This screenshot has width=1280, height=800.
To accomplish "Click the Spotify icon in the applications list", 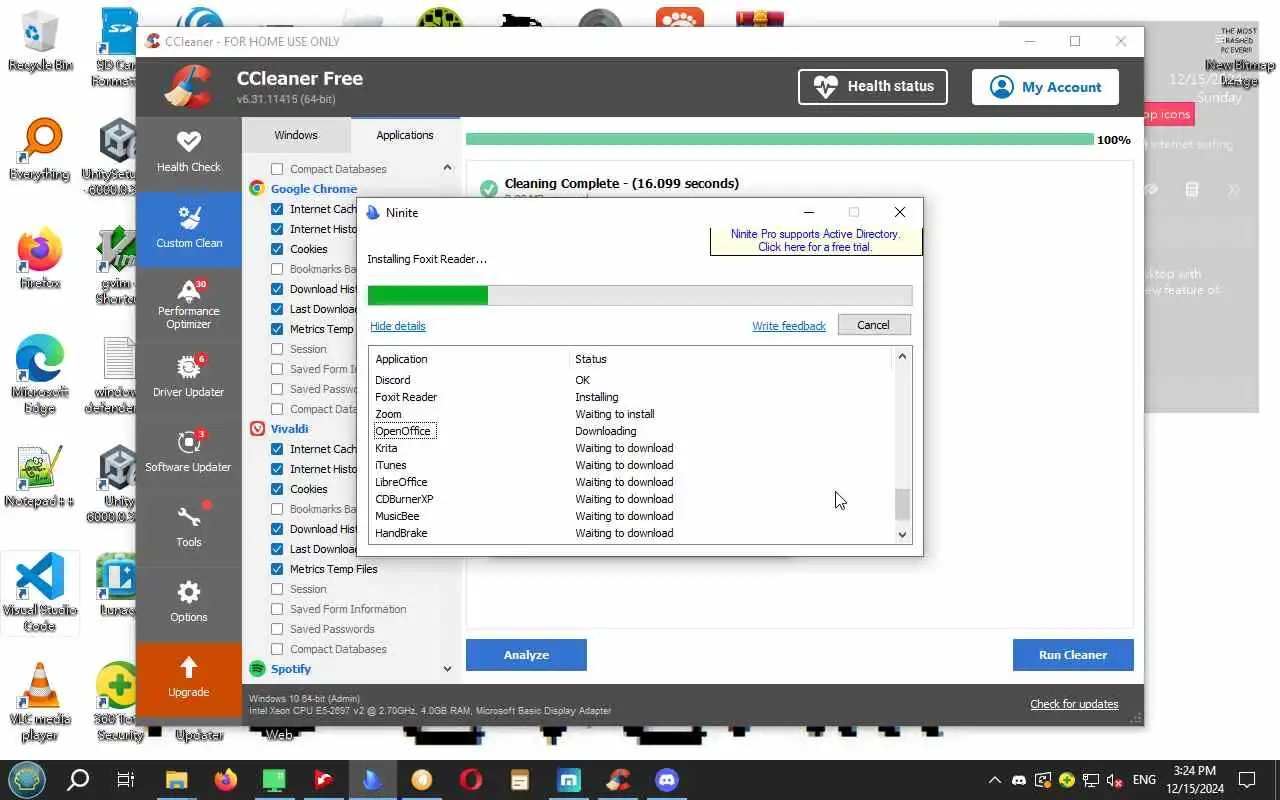I will point(257,668).
